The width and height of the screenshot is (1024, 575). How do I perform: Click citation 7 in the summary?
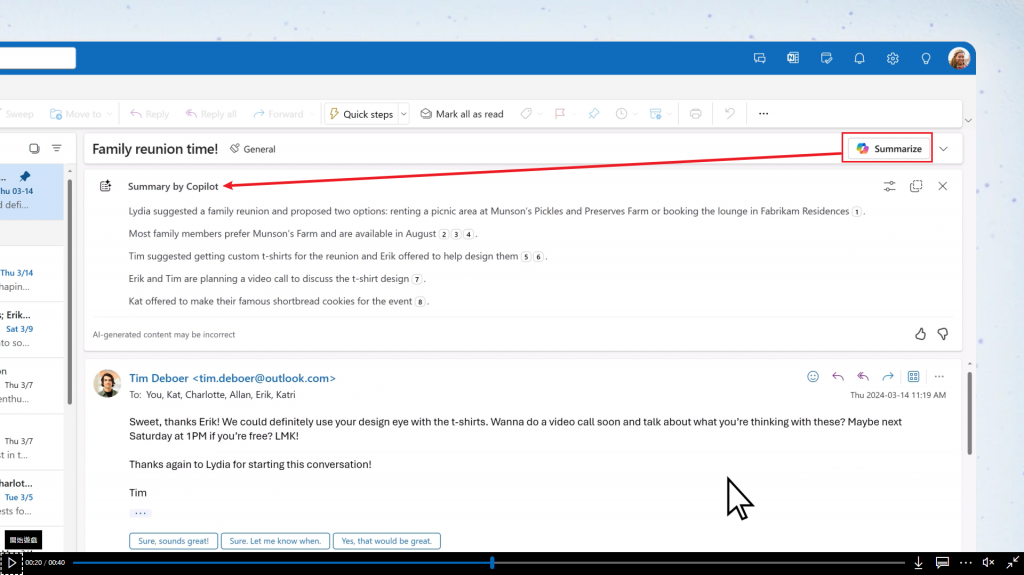(x=417, y=279)
